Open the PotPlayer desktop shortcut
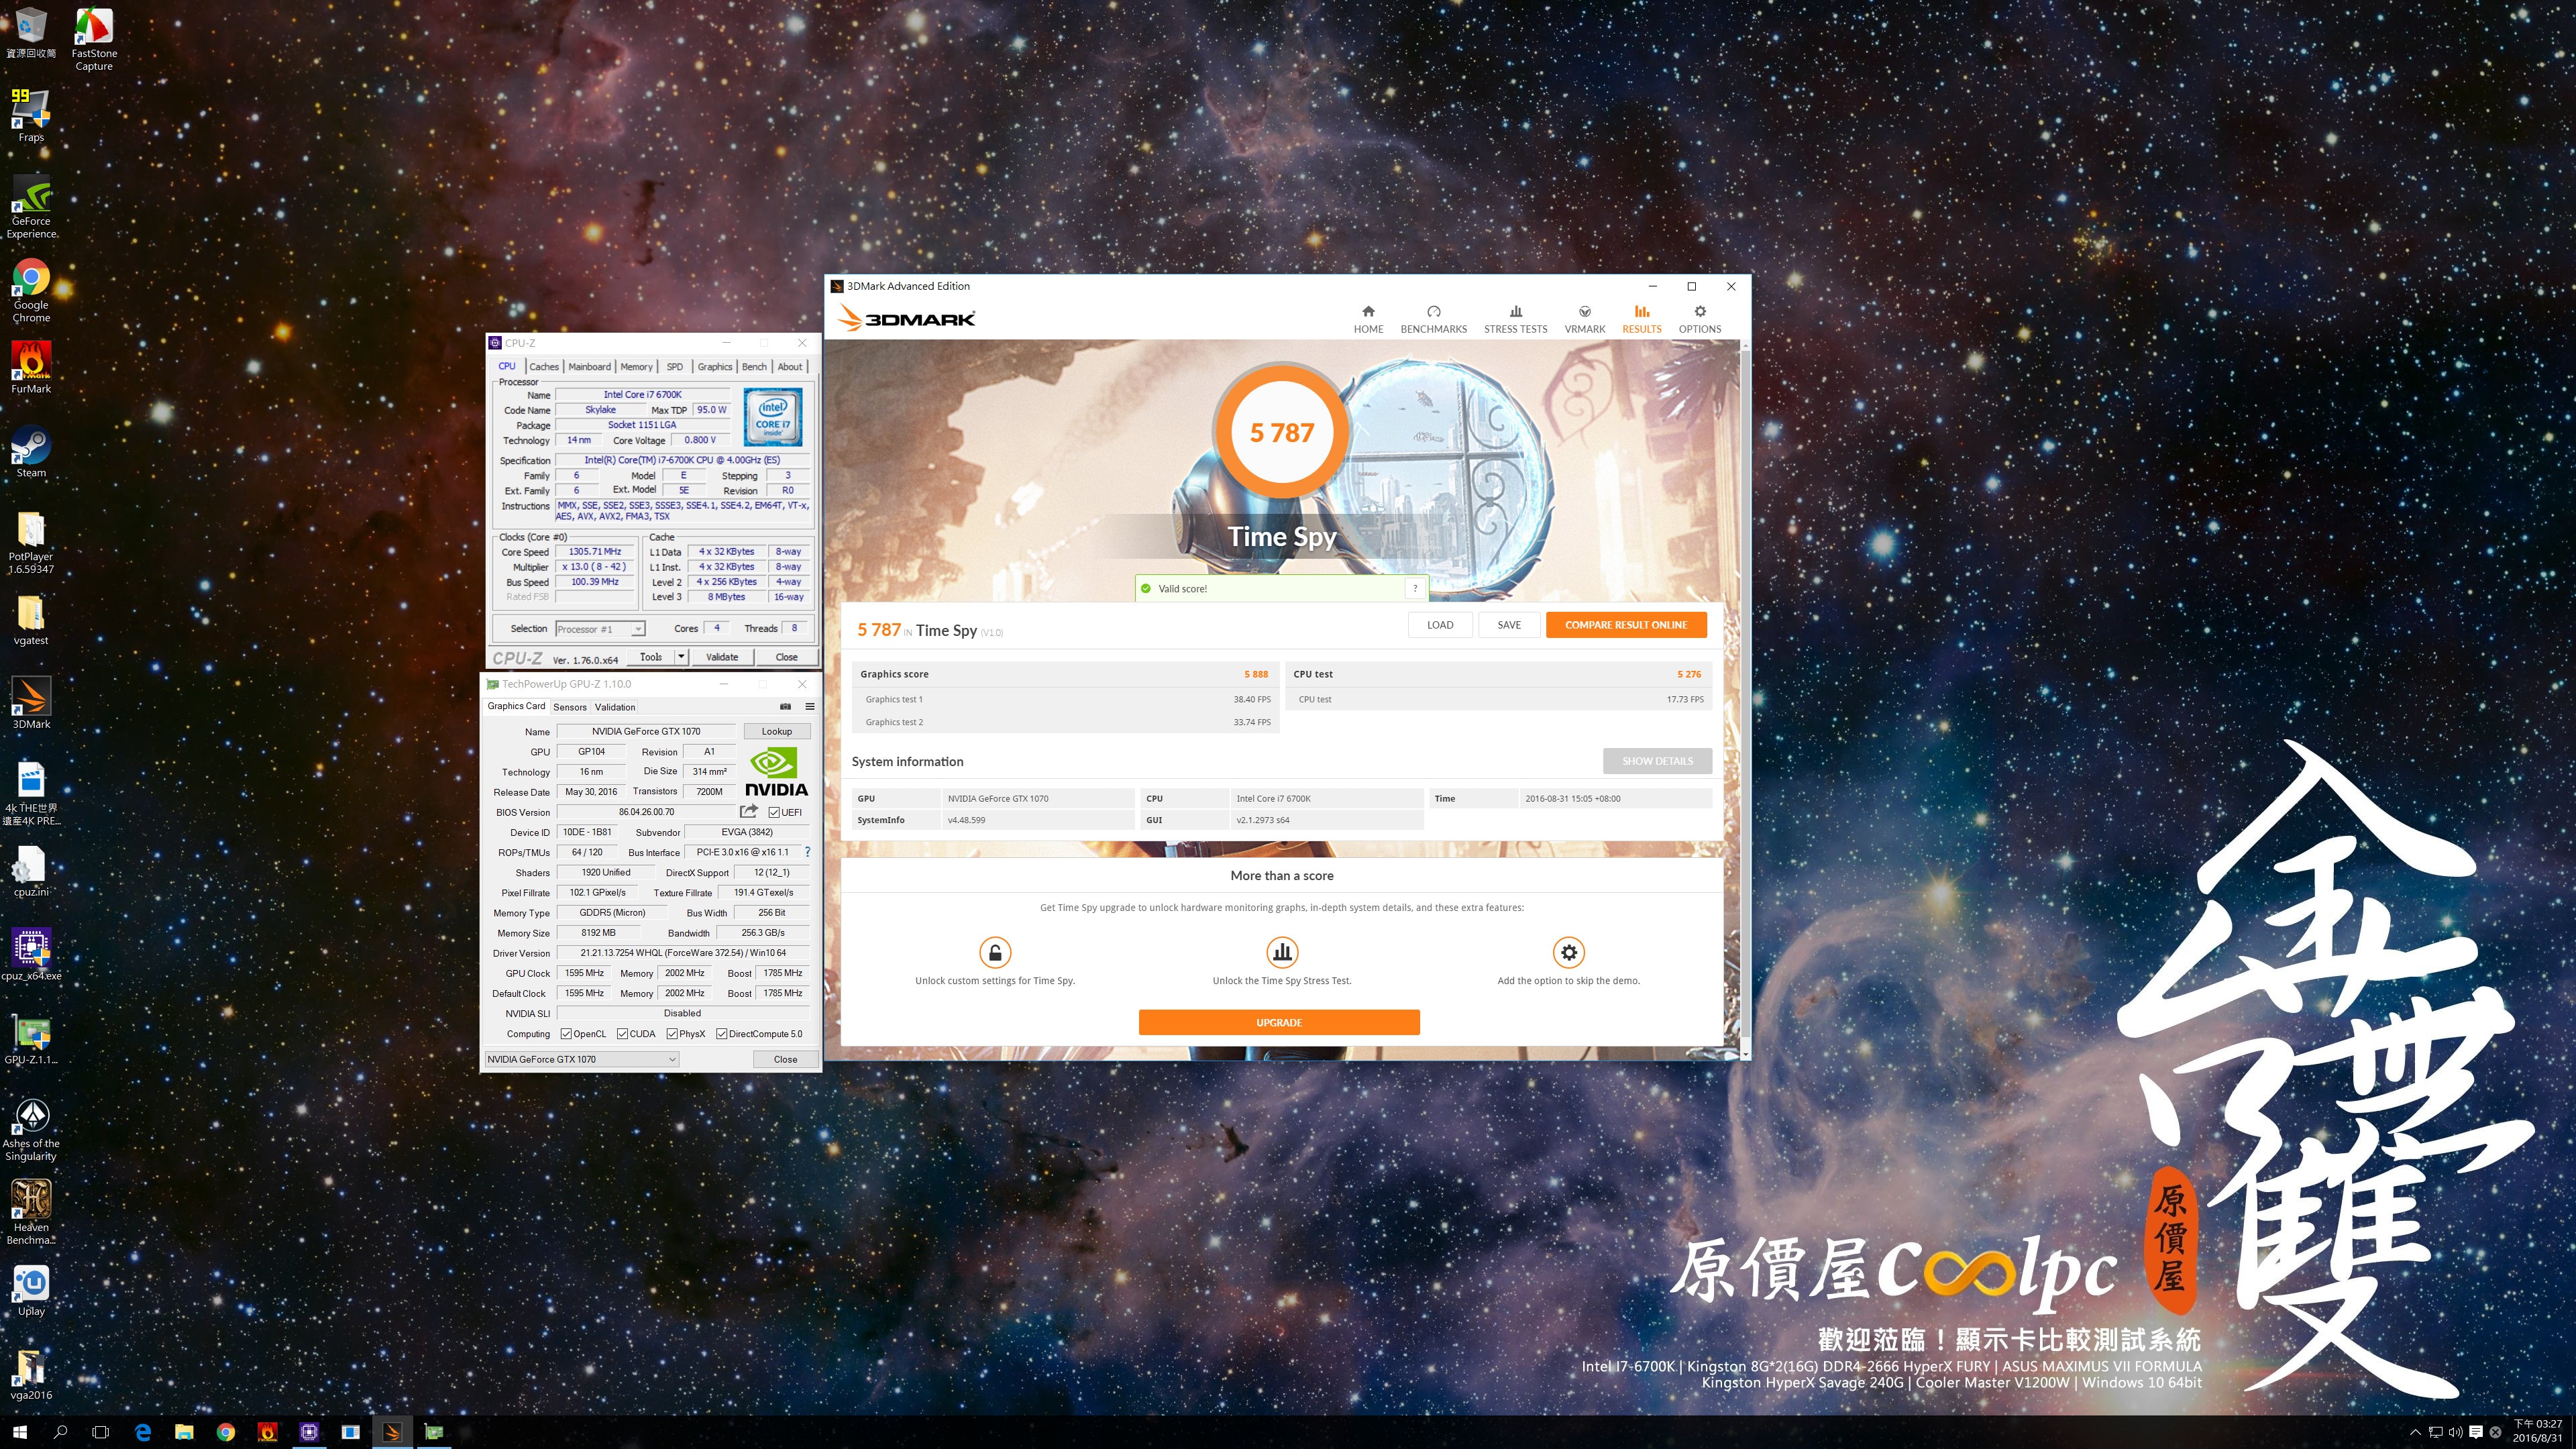This screenshot has height=1449, width=2576. pos(31,542)
